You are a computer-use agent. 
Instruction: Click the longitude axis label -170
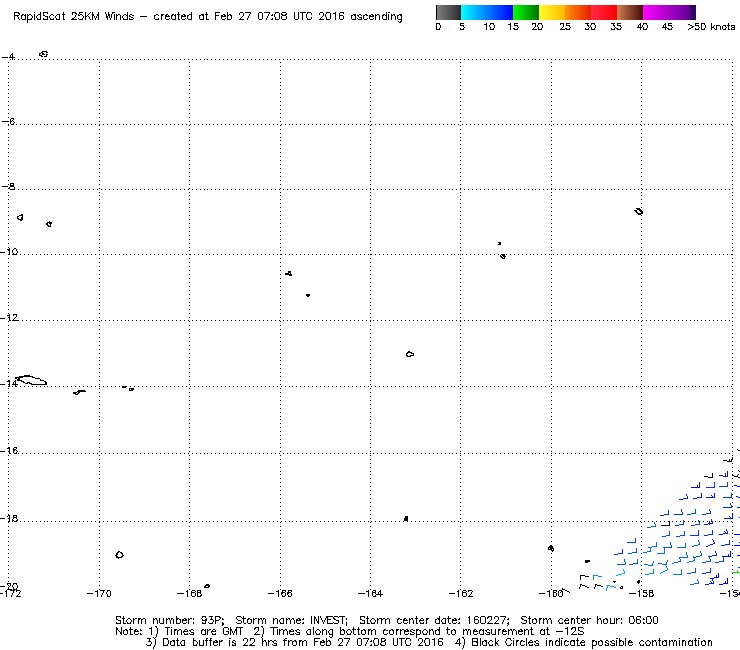coord(99,593)
